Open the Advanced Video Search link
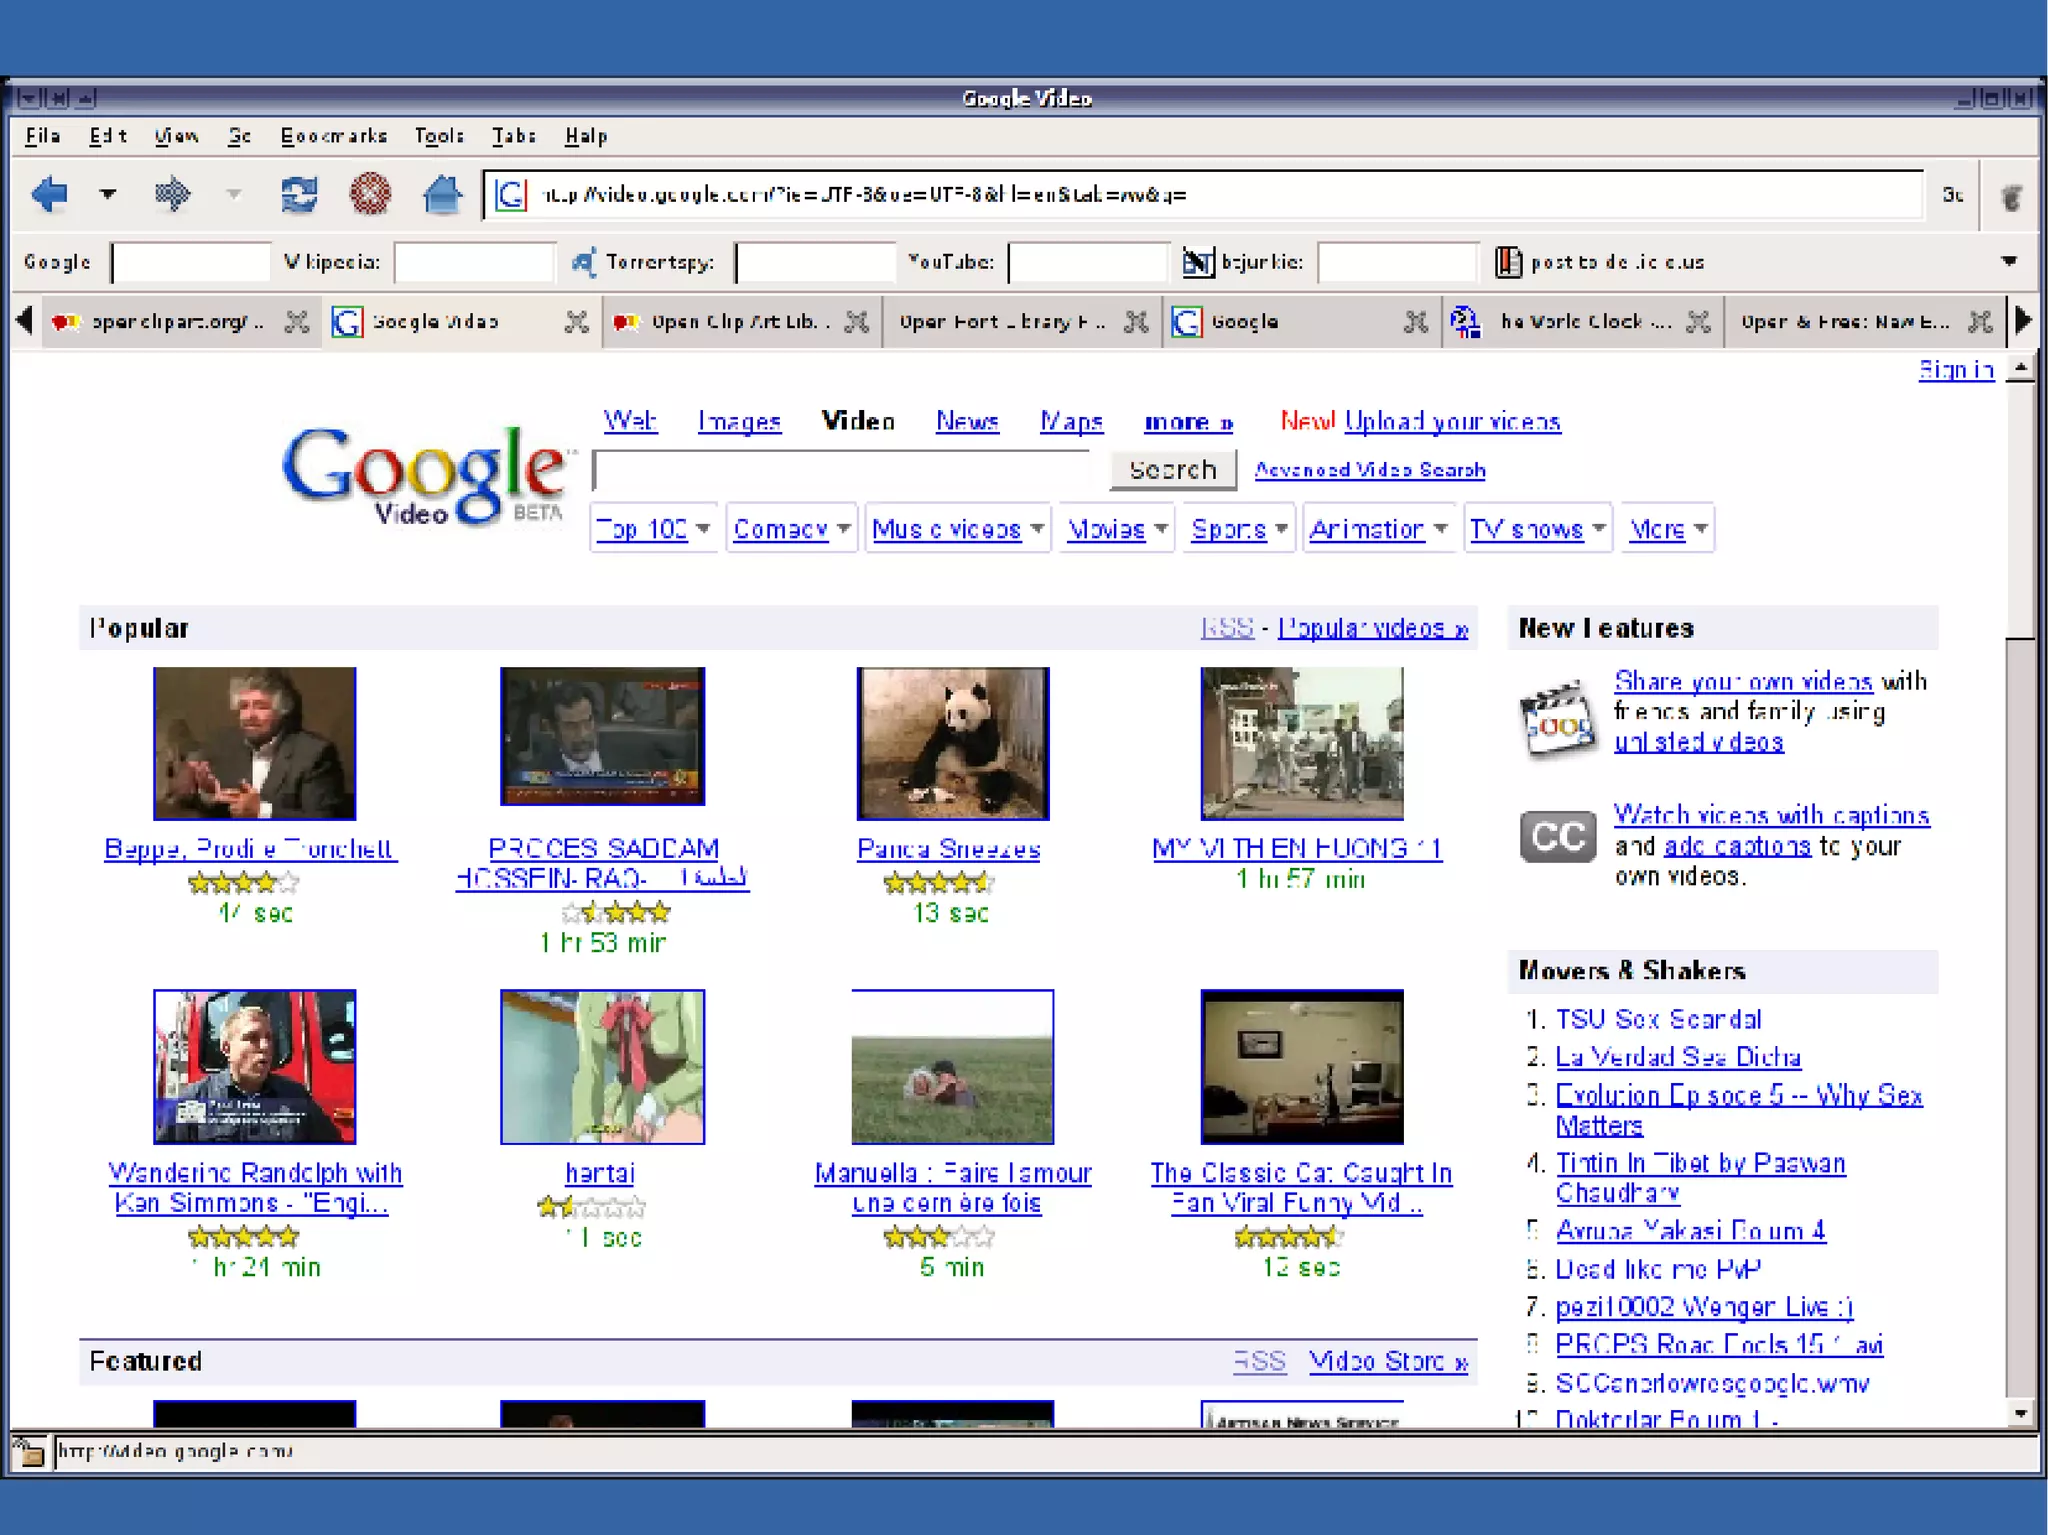2048x1535 pixels. pyautogui.click(x=1369, y=470)
